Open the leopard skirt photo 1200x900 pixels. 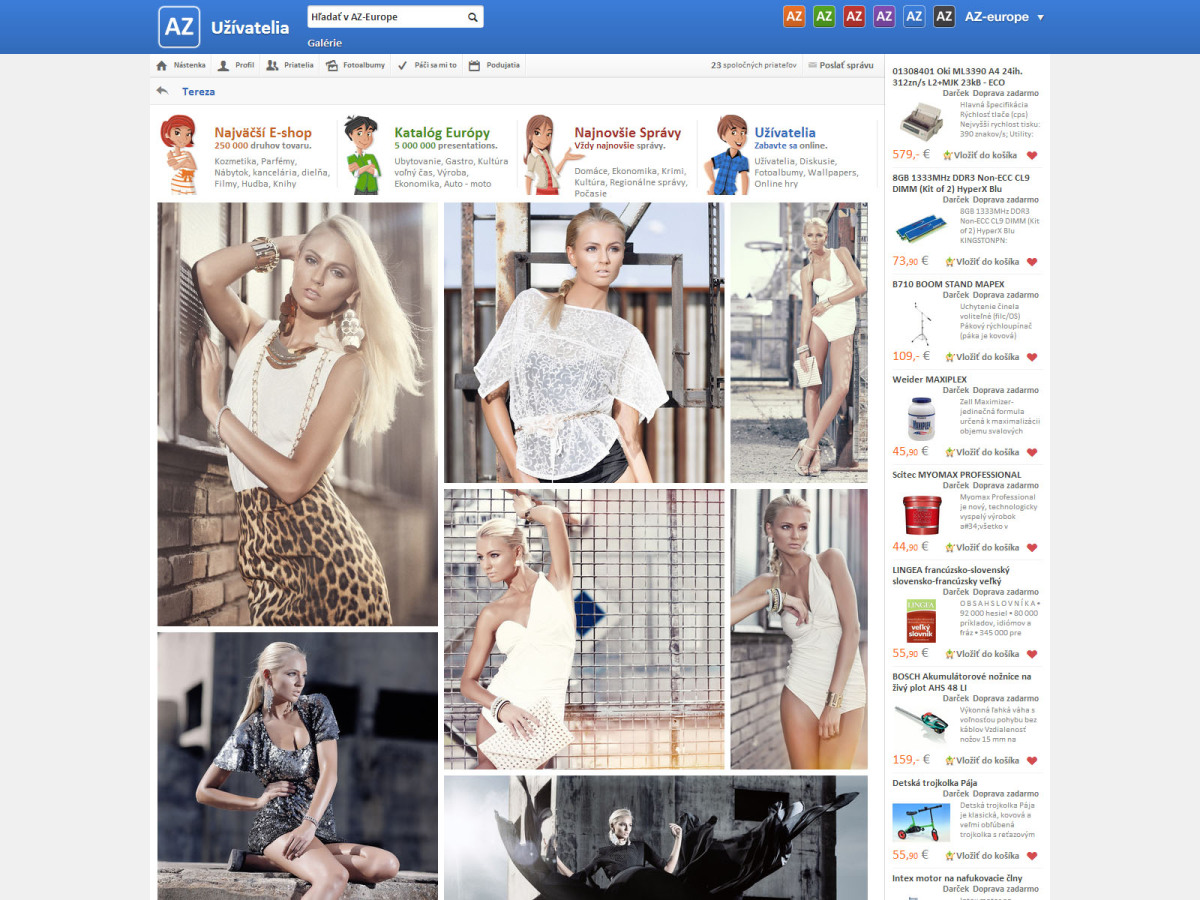pos(297,414)
